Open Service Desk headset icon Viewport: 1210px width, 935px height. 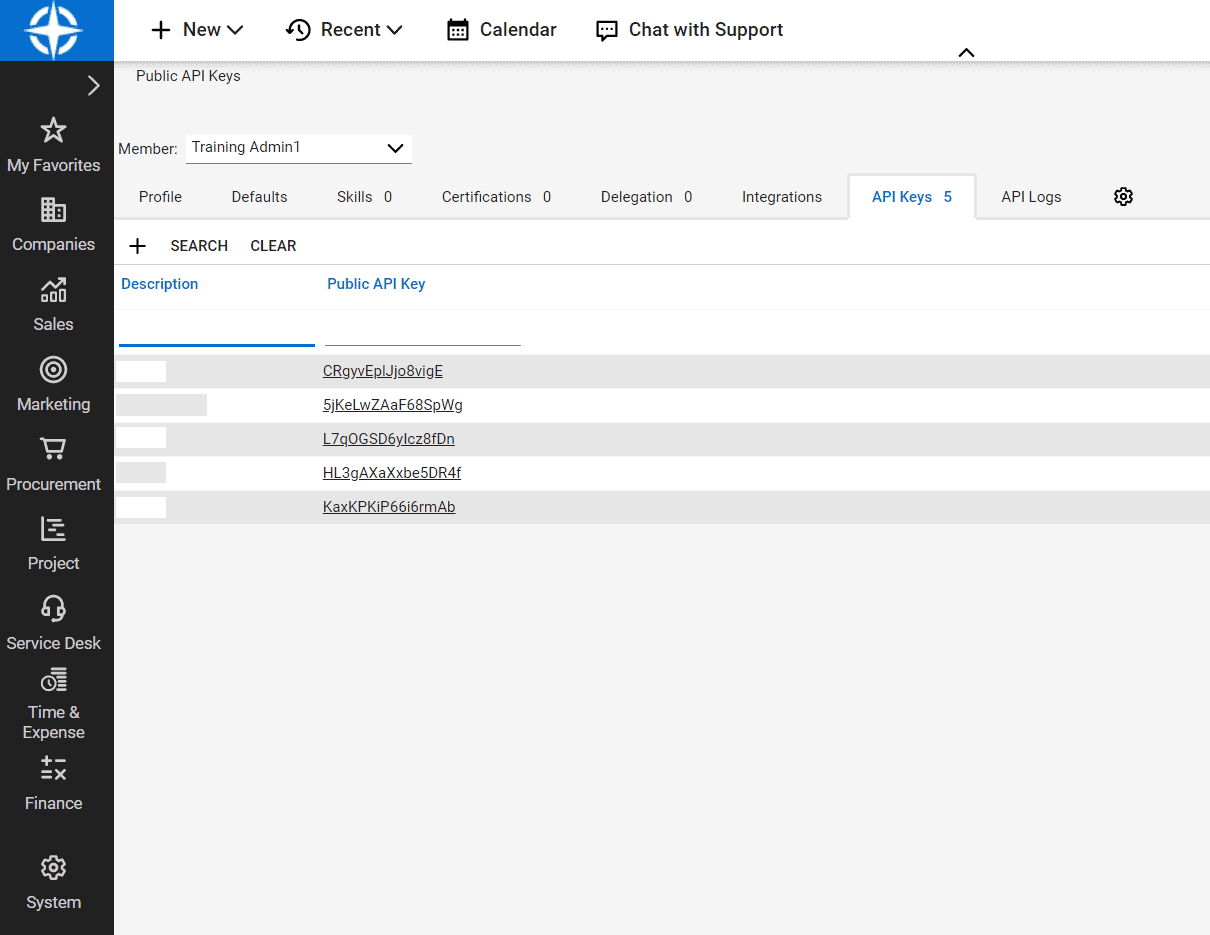click(53, 608)
